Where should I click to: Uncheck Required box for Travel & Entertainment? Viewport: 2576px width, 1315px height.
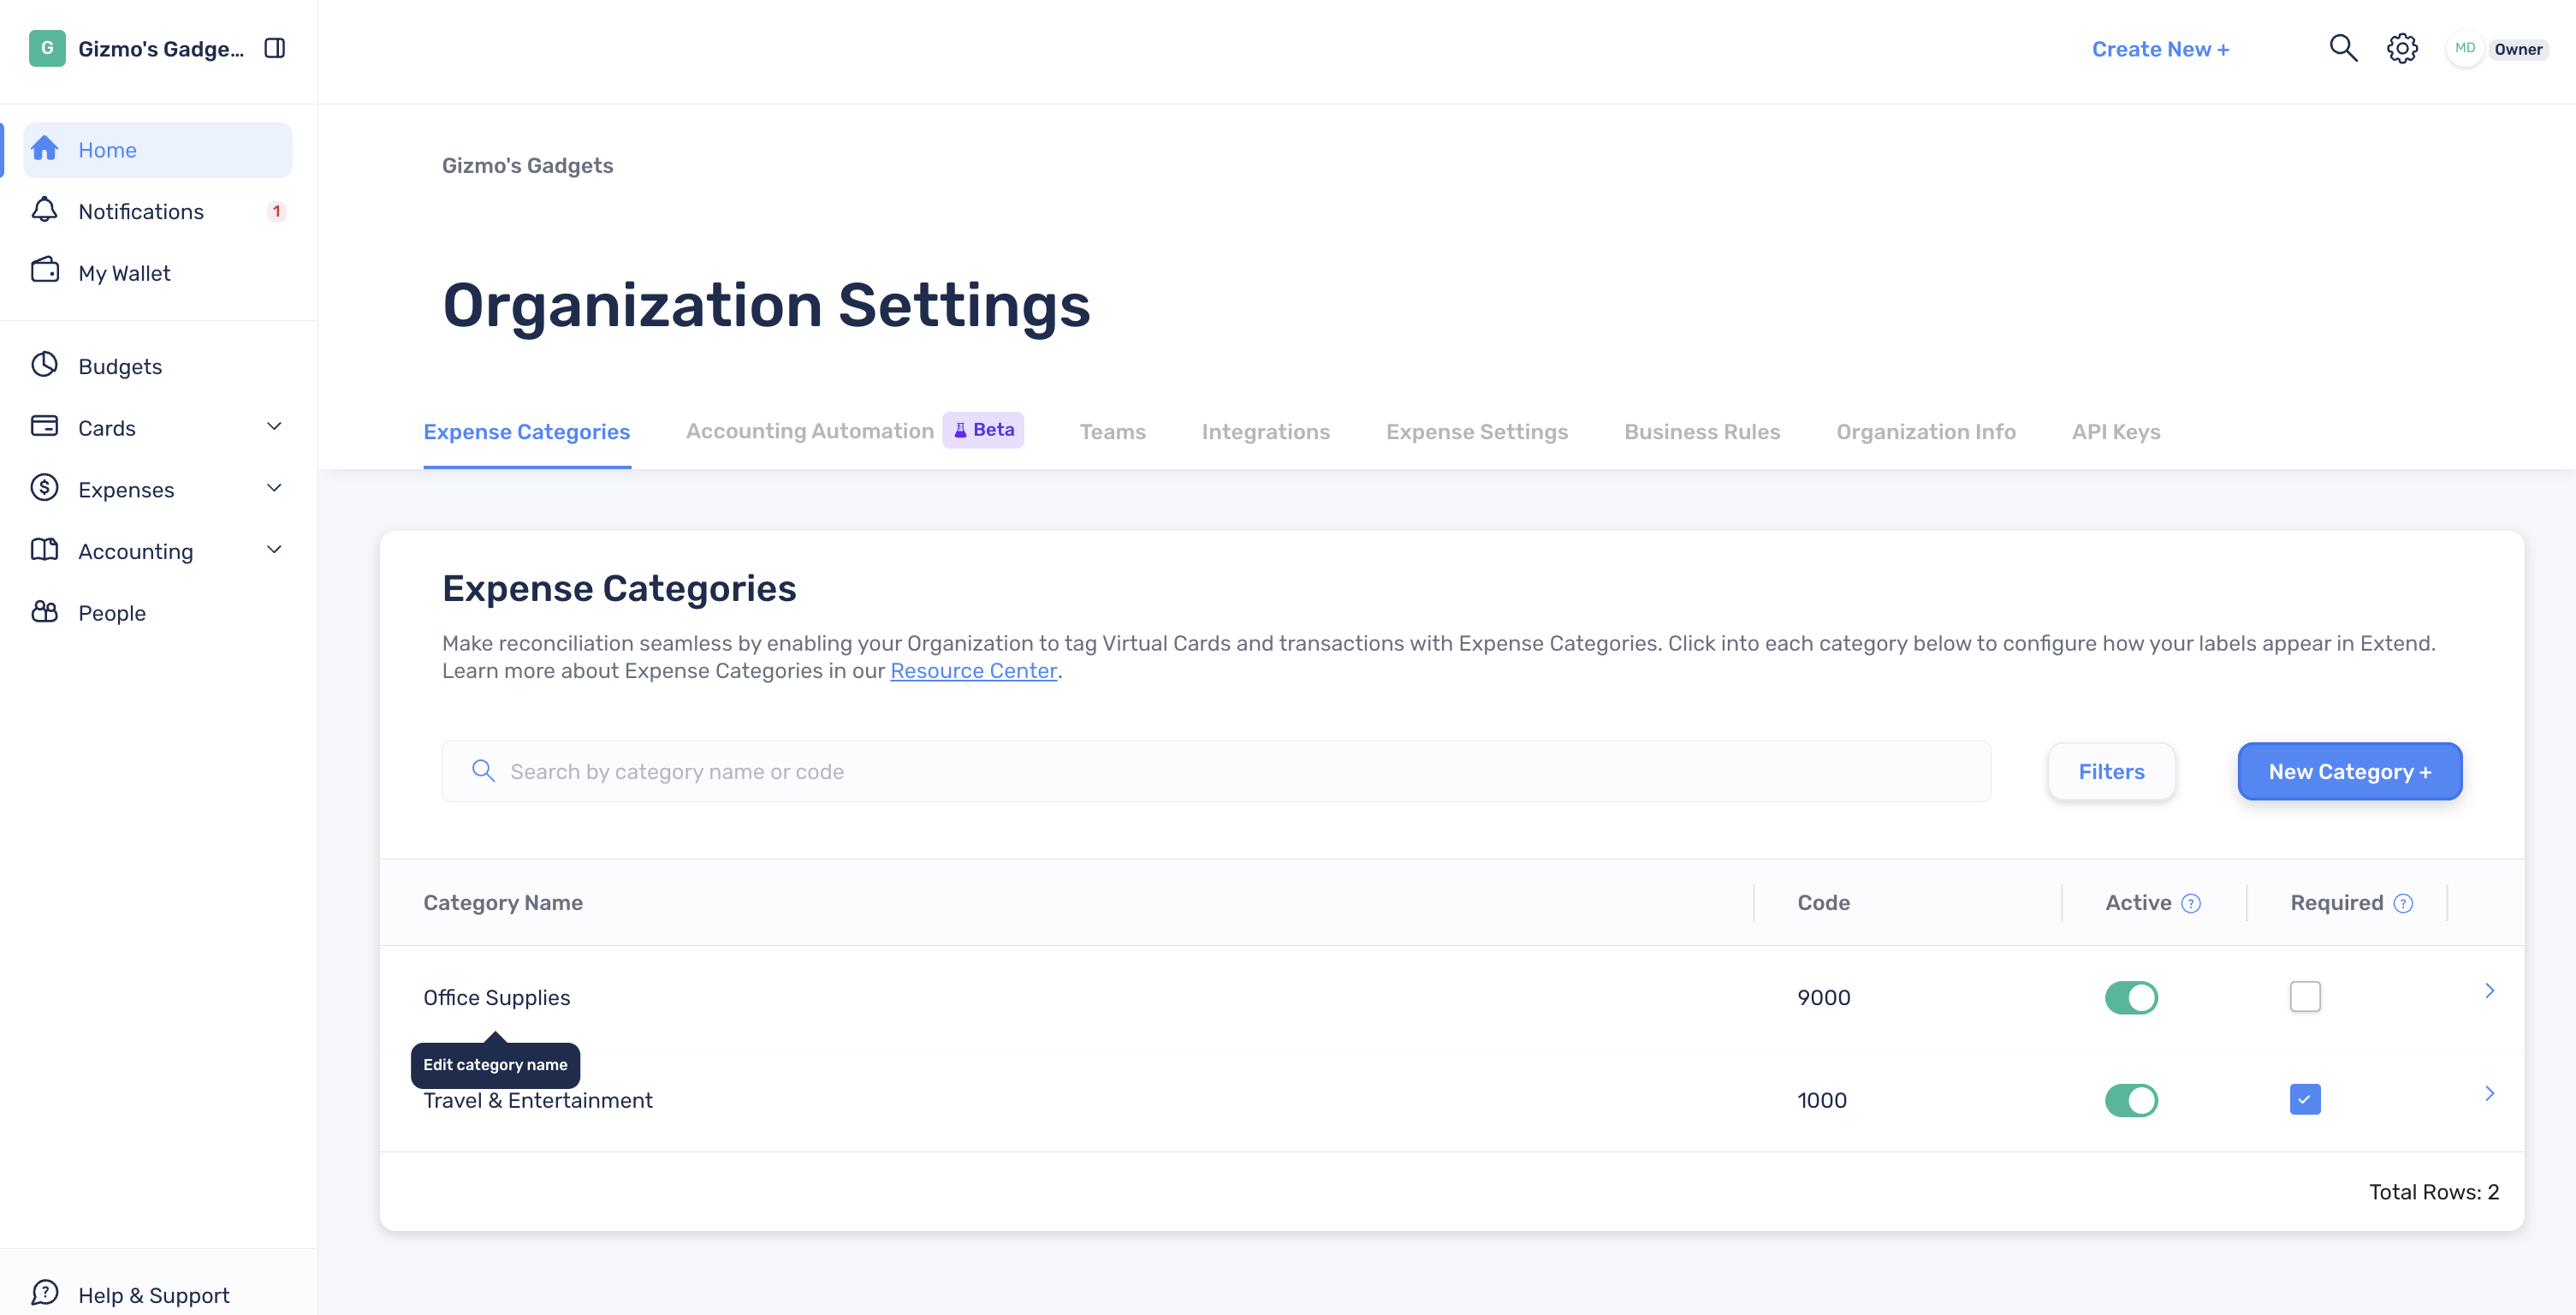(x=2305, y=1100)
